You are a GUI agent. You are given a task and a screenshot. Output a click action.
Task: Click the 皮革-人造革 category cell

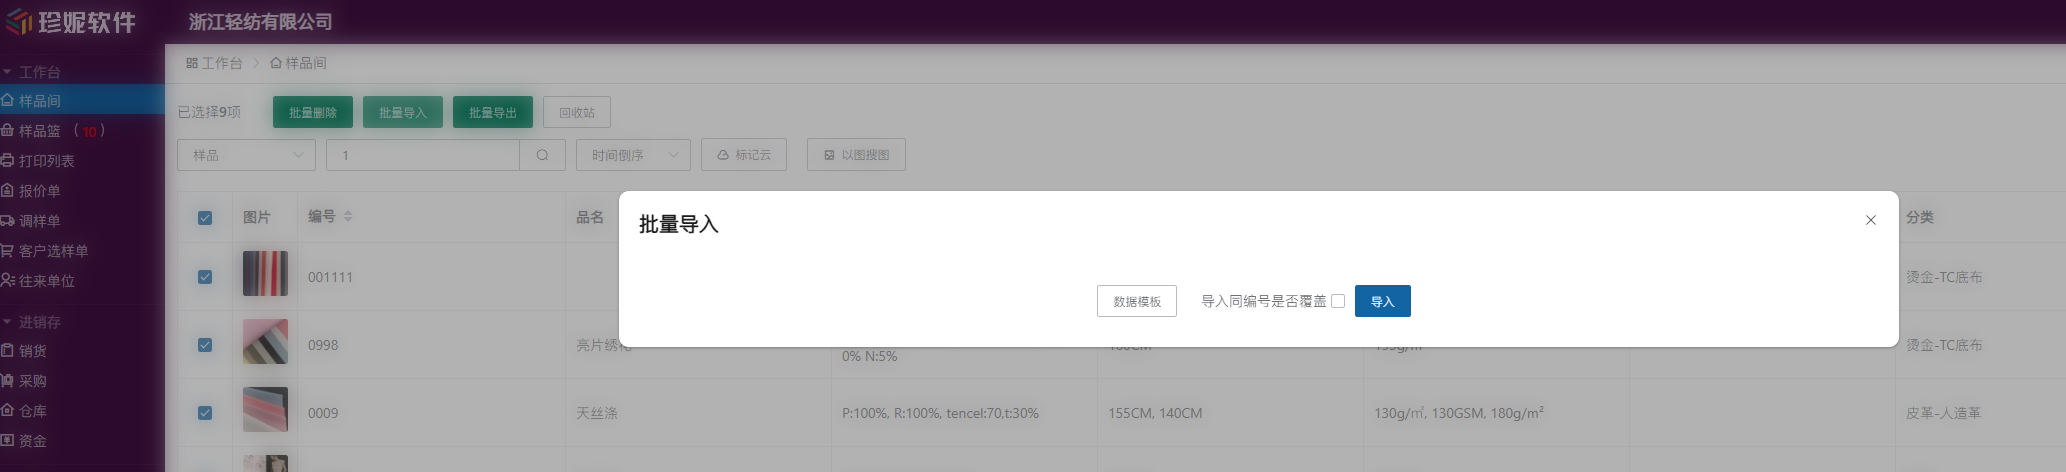pos(1943,413)
